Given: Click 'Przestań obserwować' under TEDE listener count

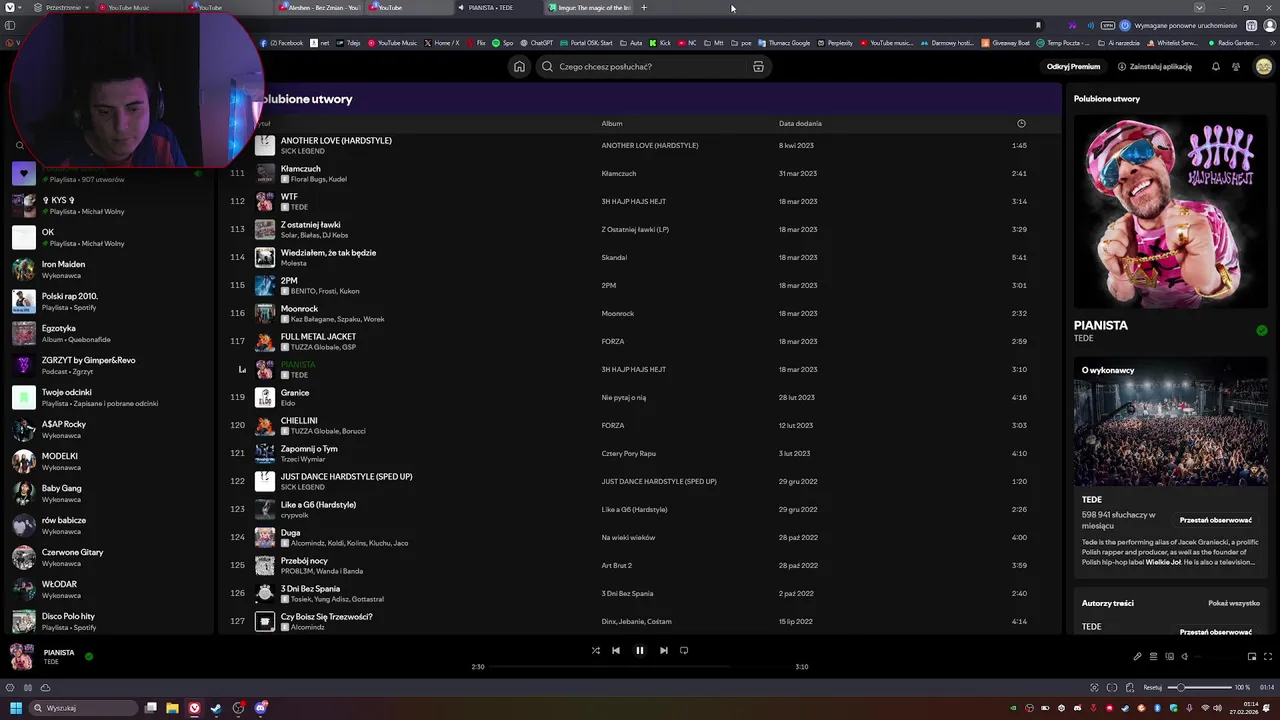Looking at the screenshot, I should click(x=1215, y=520).
